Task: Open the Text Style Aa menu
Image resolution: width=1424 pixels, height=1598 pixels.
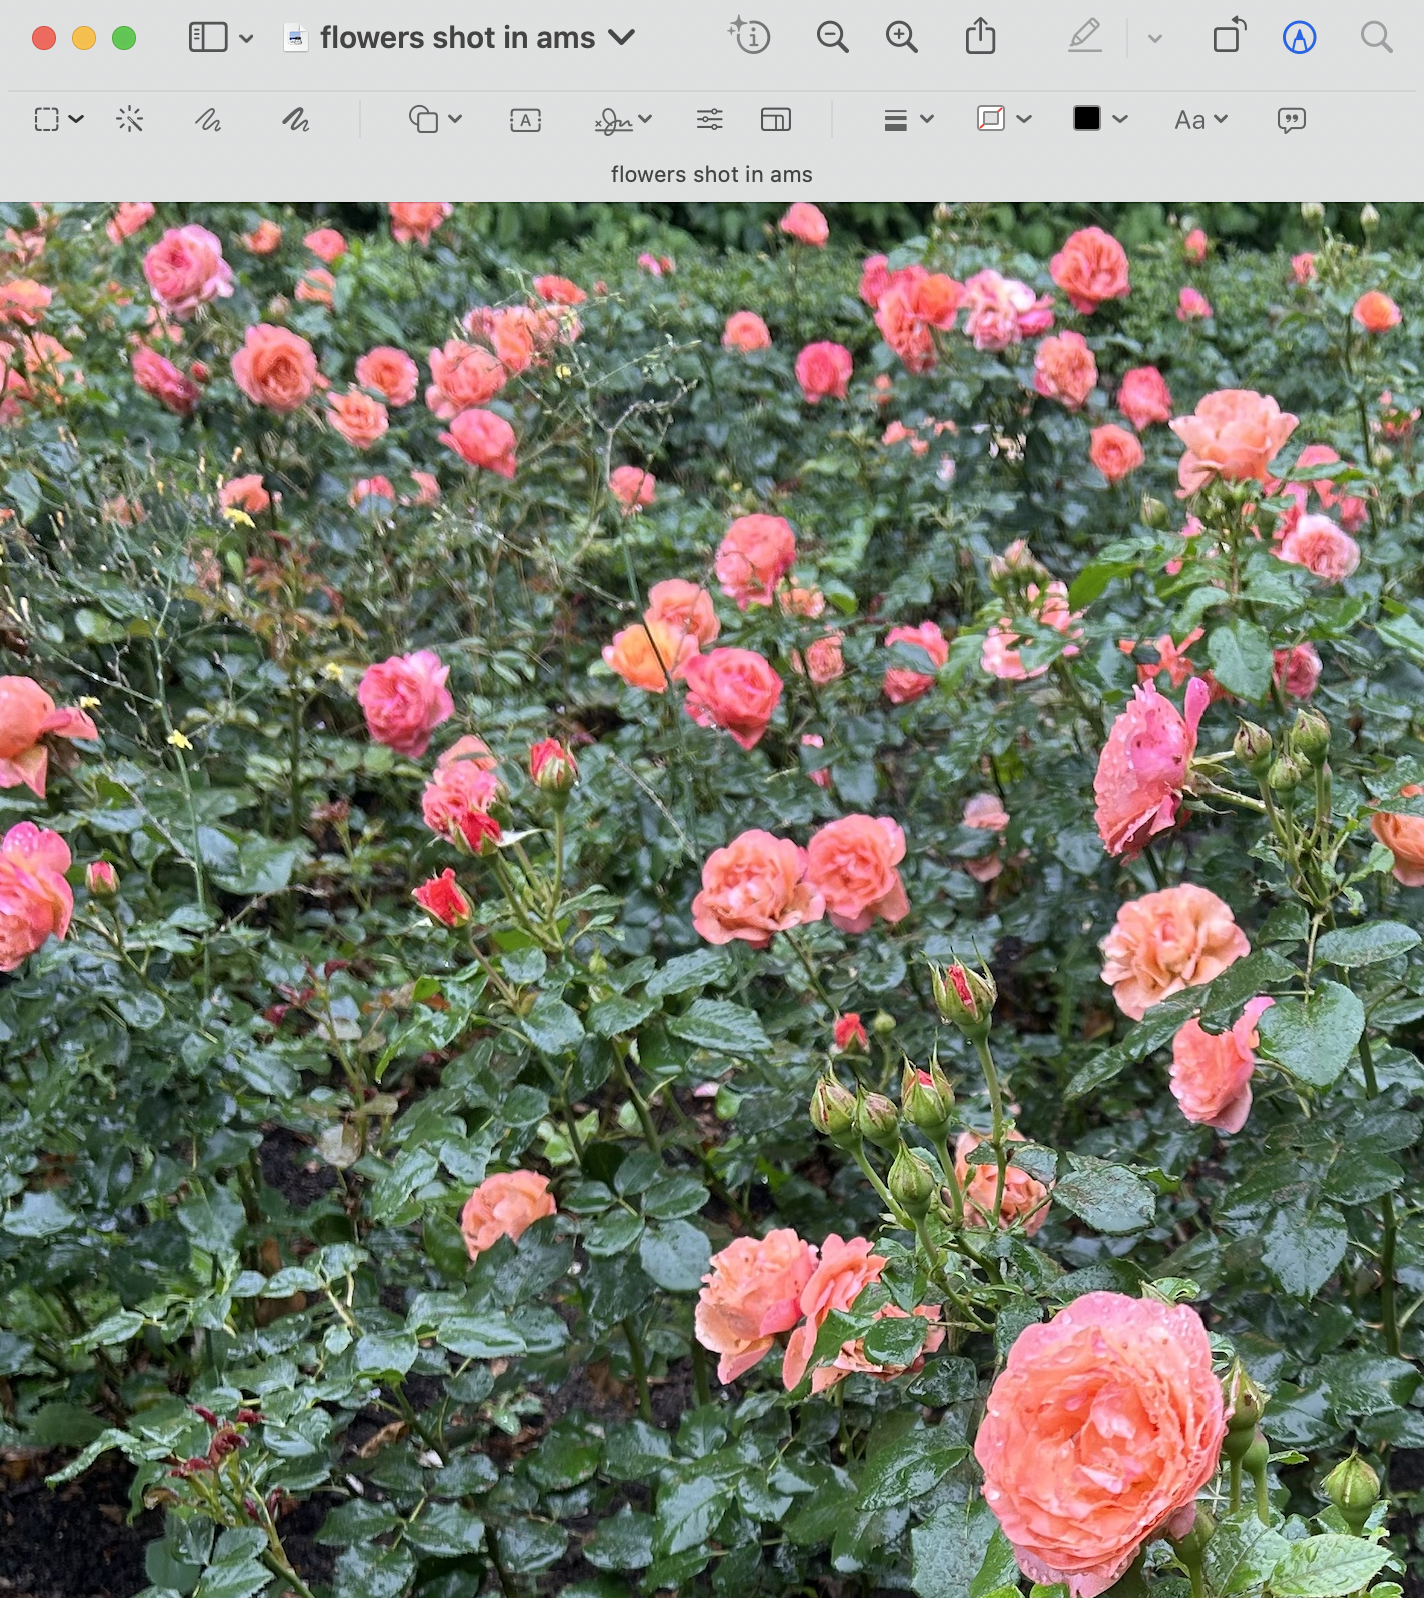Action: pyautogui.click(x=1200, y=120)
